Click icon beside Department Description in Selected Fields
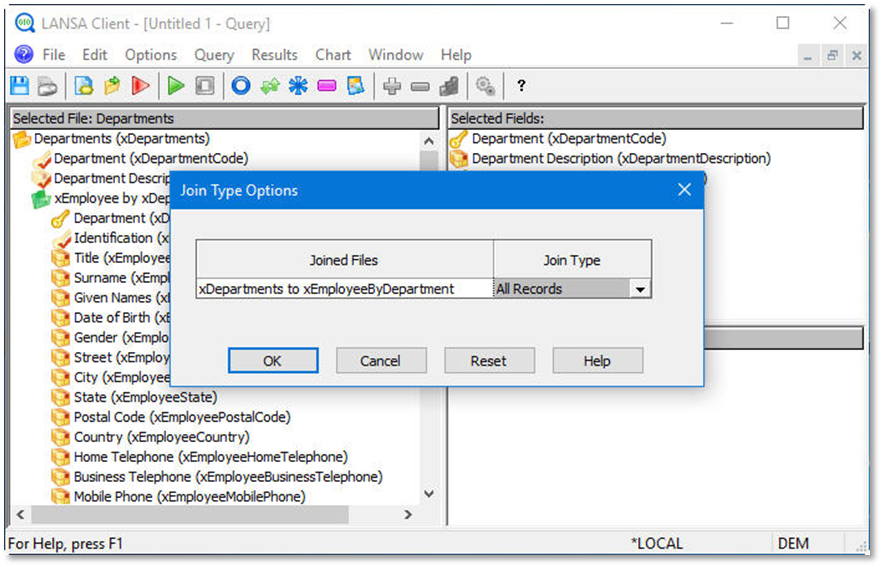Viewport: 882px width, 567px height. click(459, 159)
